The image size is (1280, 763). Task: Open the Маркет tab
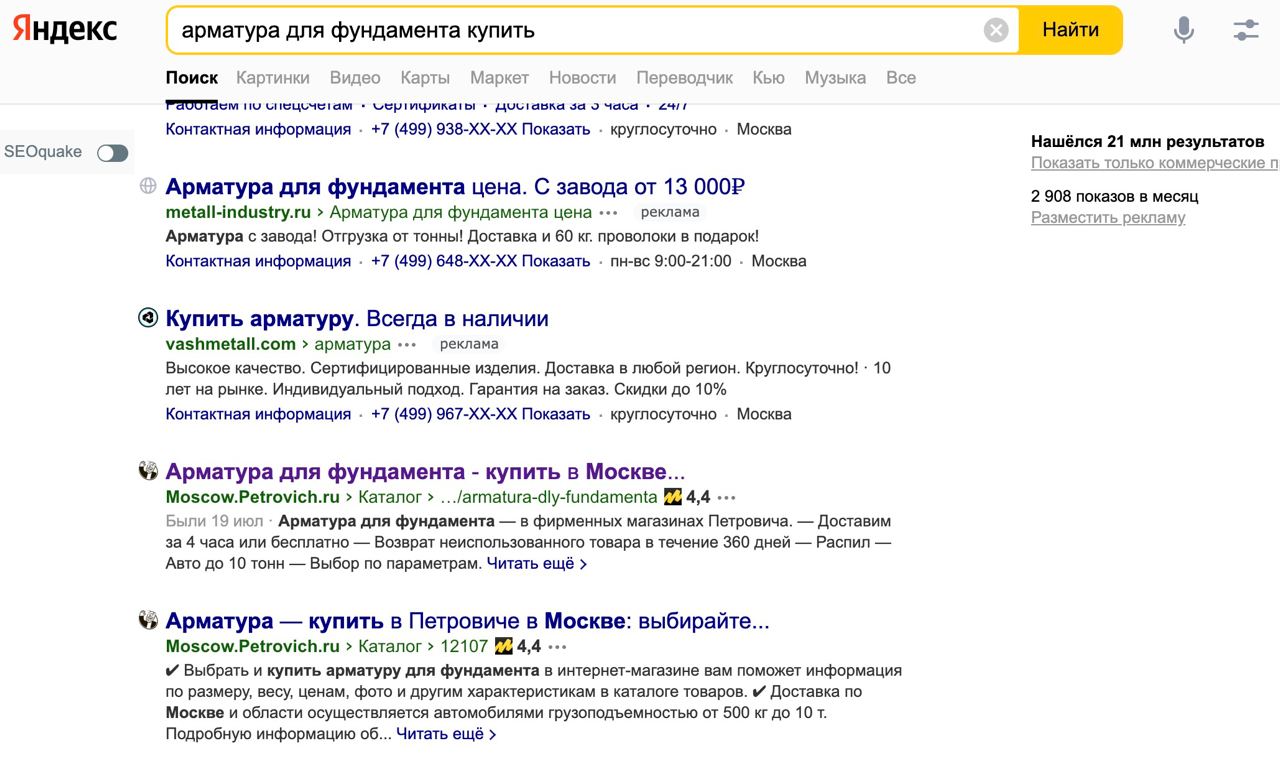(x=499, y=77)
